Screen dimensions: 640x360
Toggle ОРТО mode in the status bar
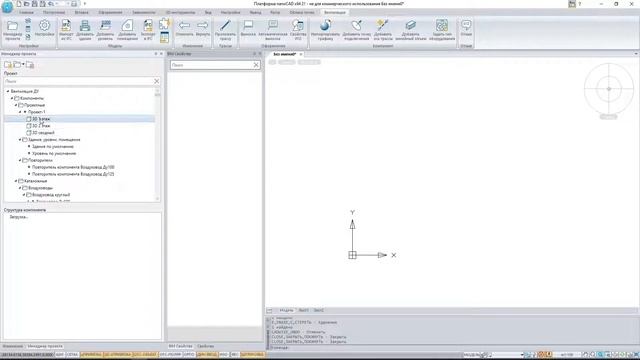189,355
